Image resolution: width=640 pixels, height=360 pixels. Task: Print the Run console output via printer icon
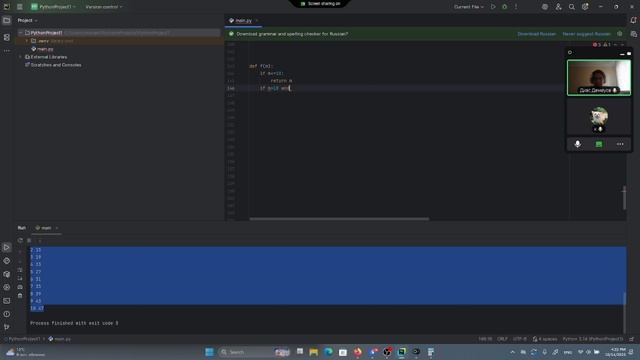[x=20, y=287]
